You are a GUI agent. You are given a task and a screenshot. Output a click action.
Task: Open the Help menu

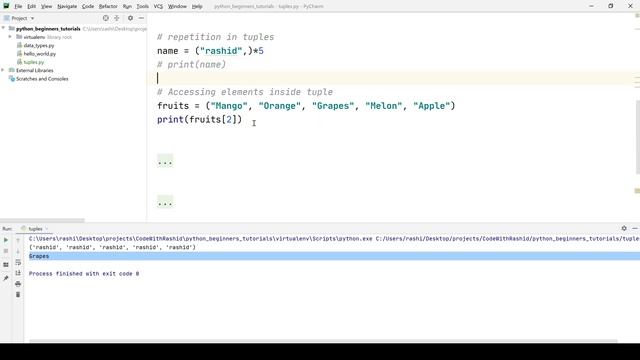click(197, 7)
